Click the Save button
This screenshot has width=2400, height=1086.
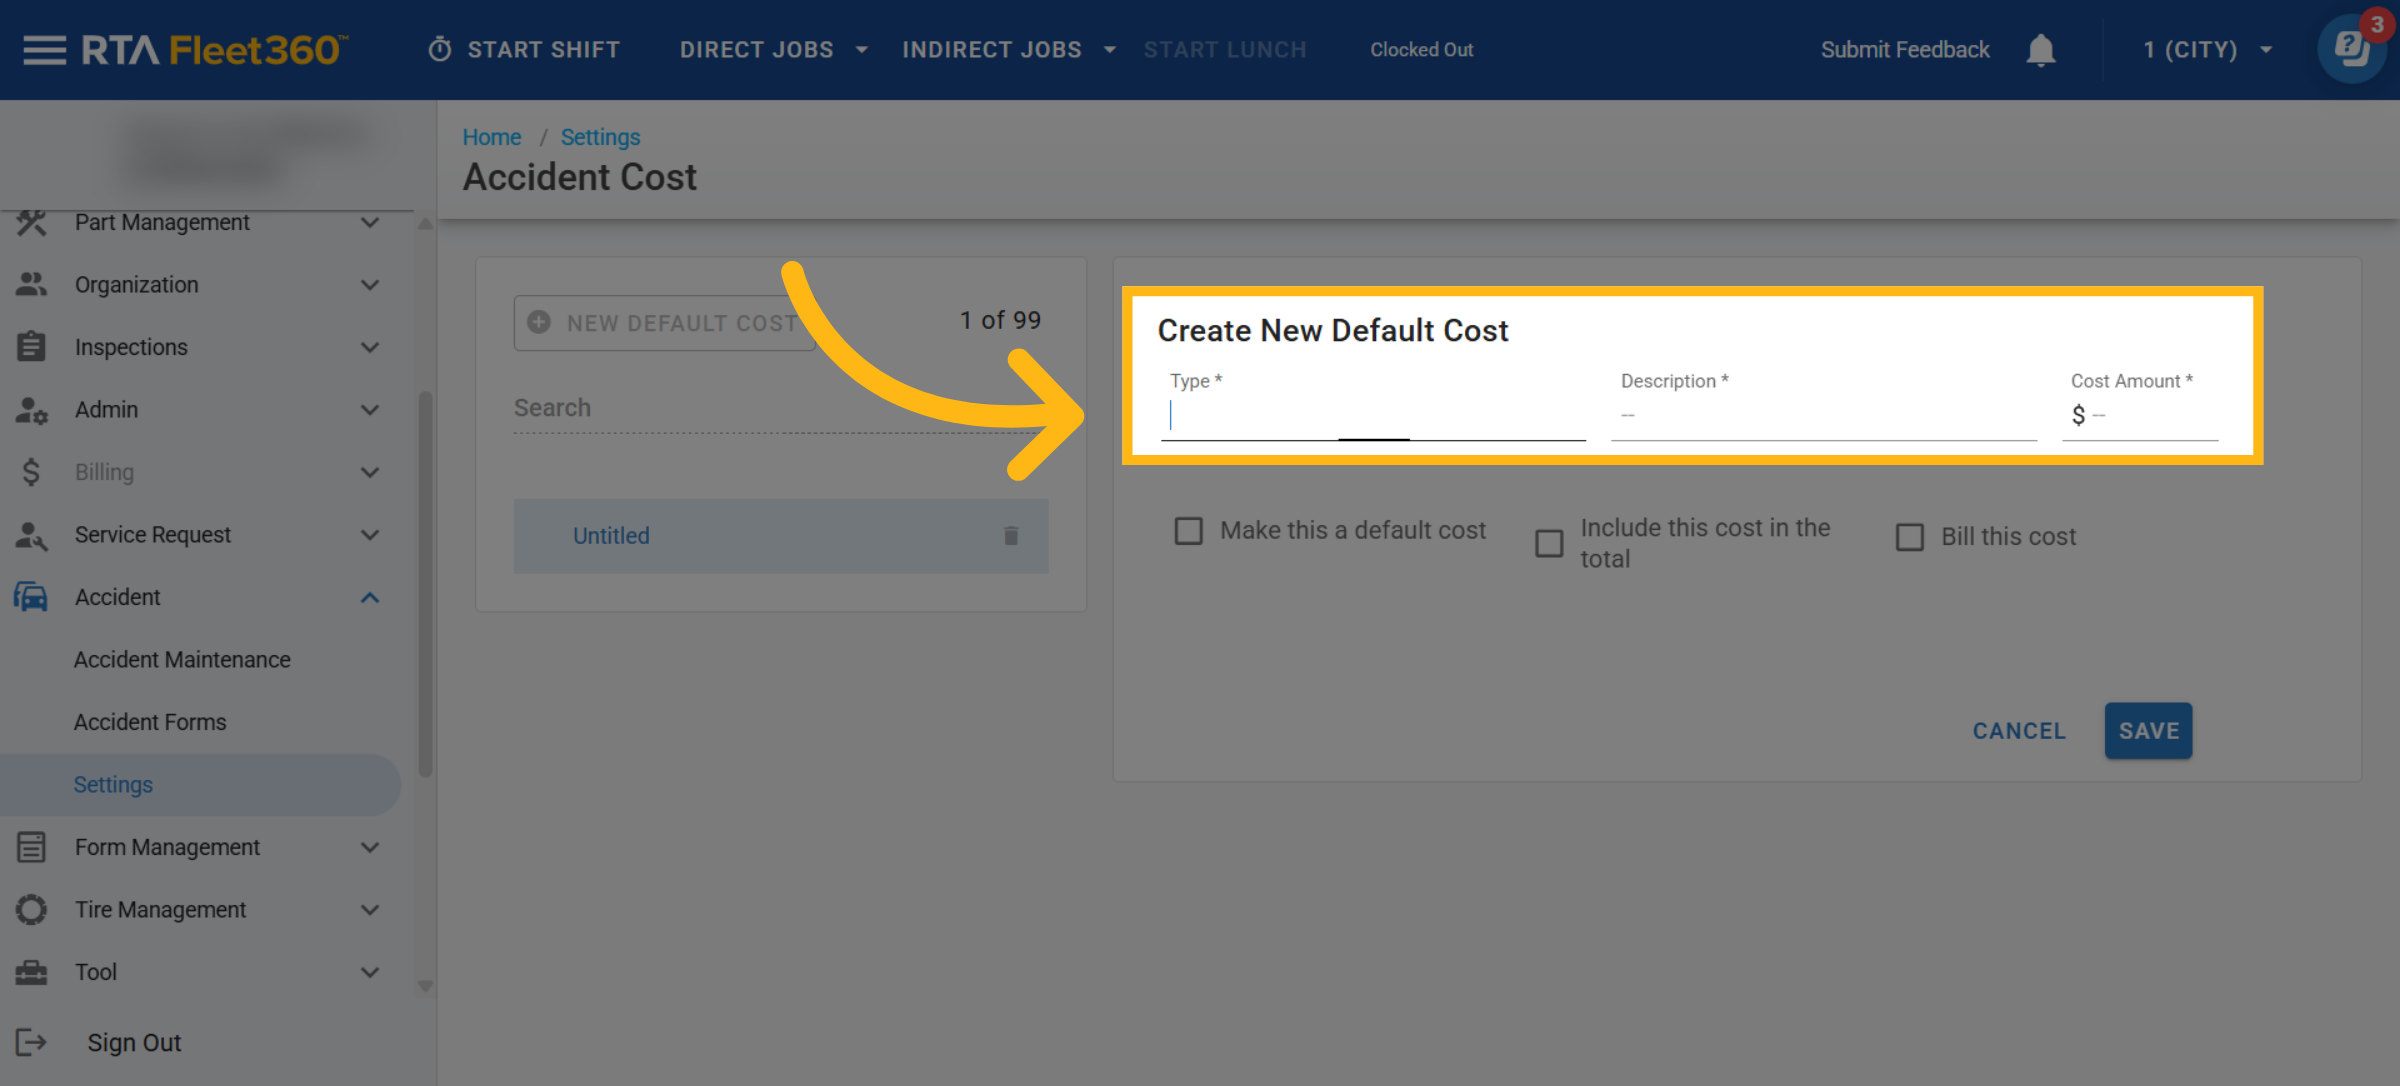coord(2147,731)
